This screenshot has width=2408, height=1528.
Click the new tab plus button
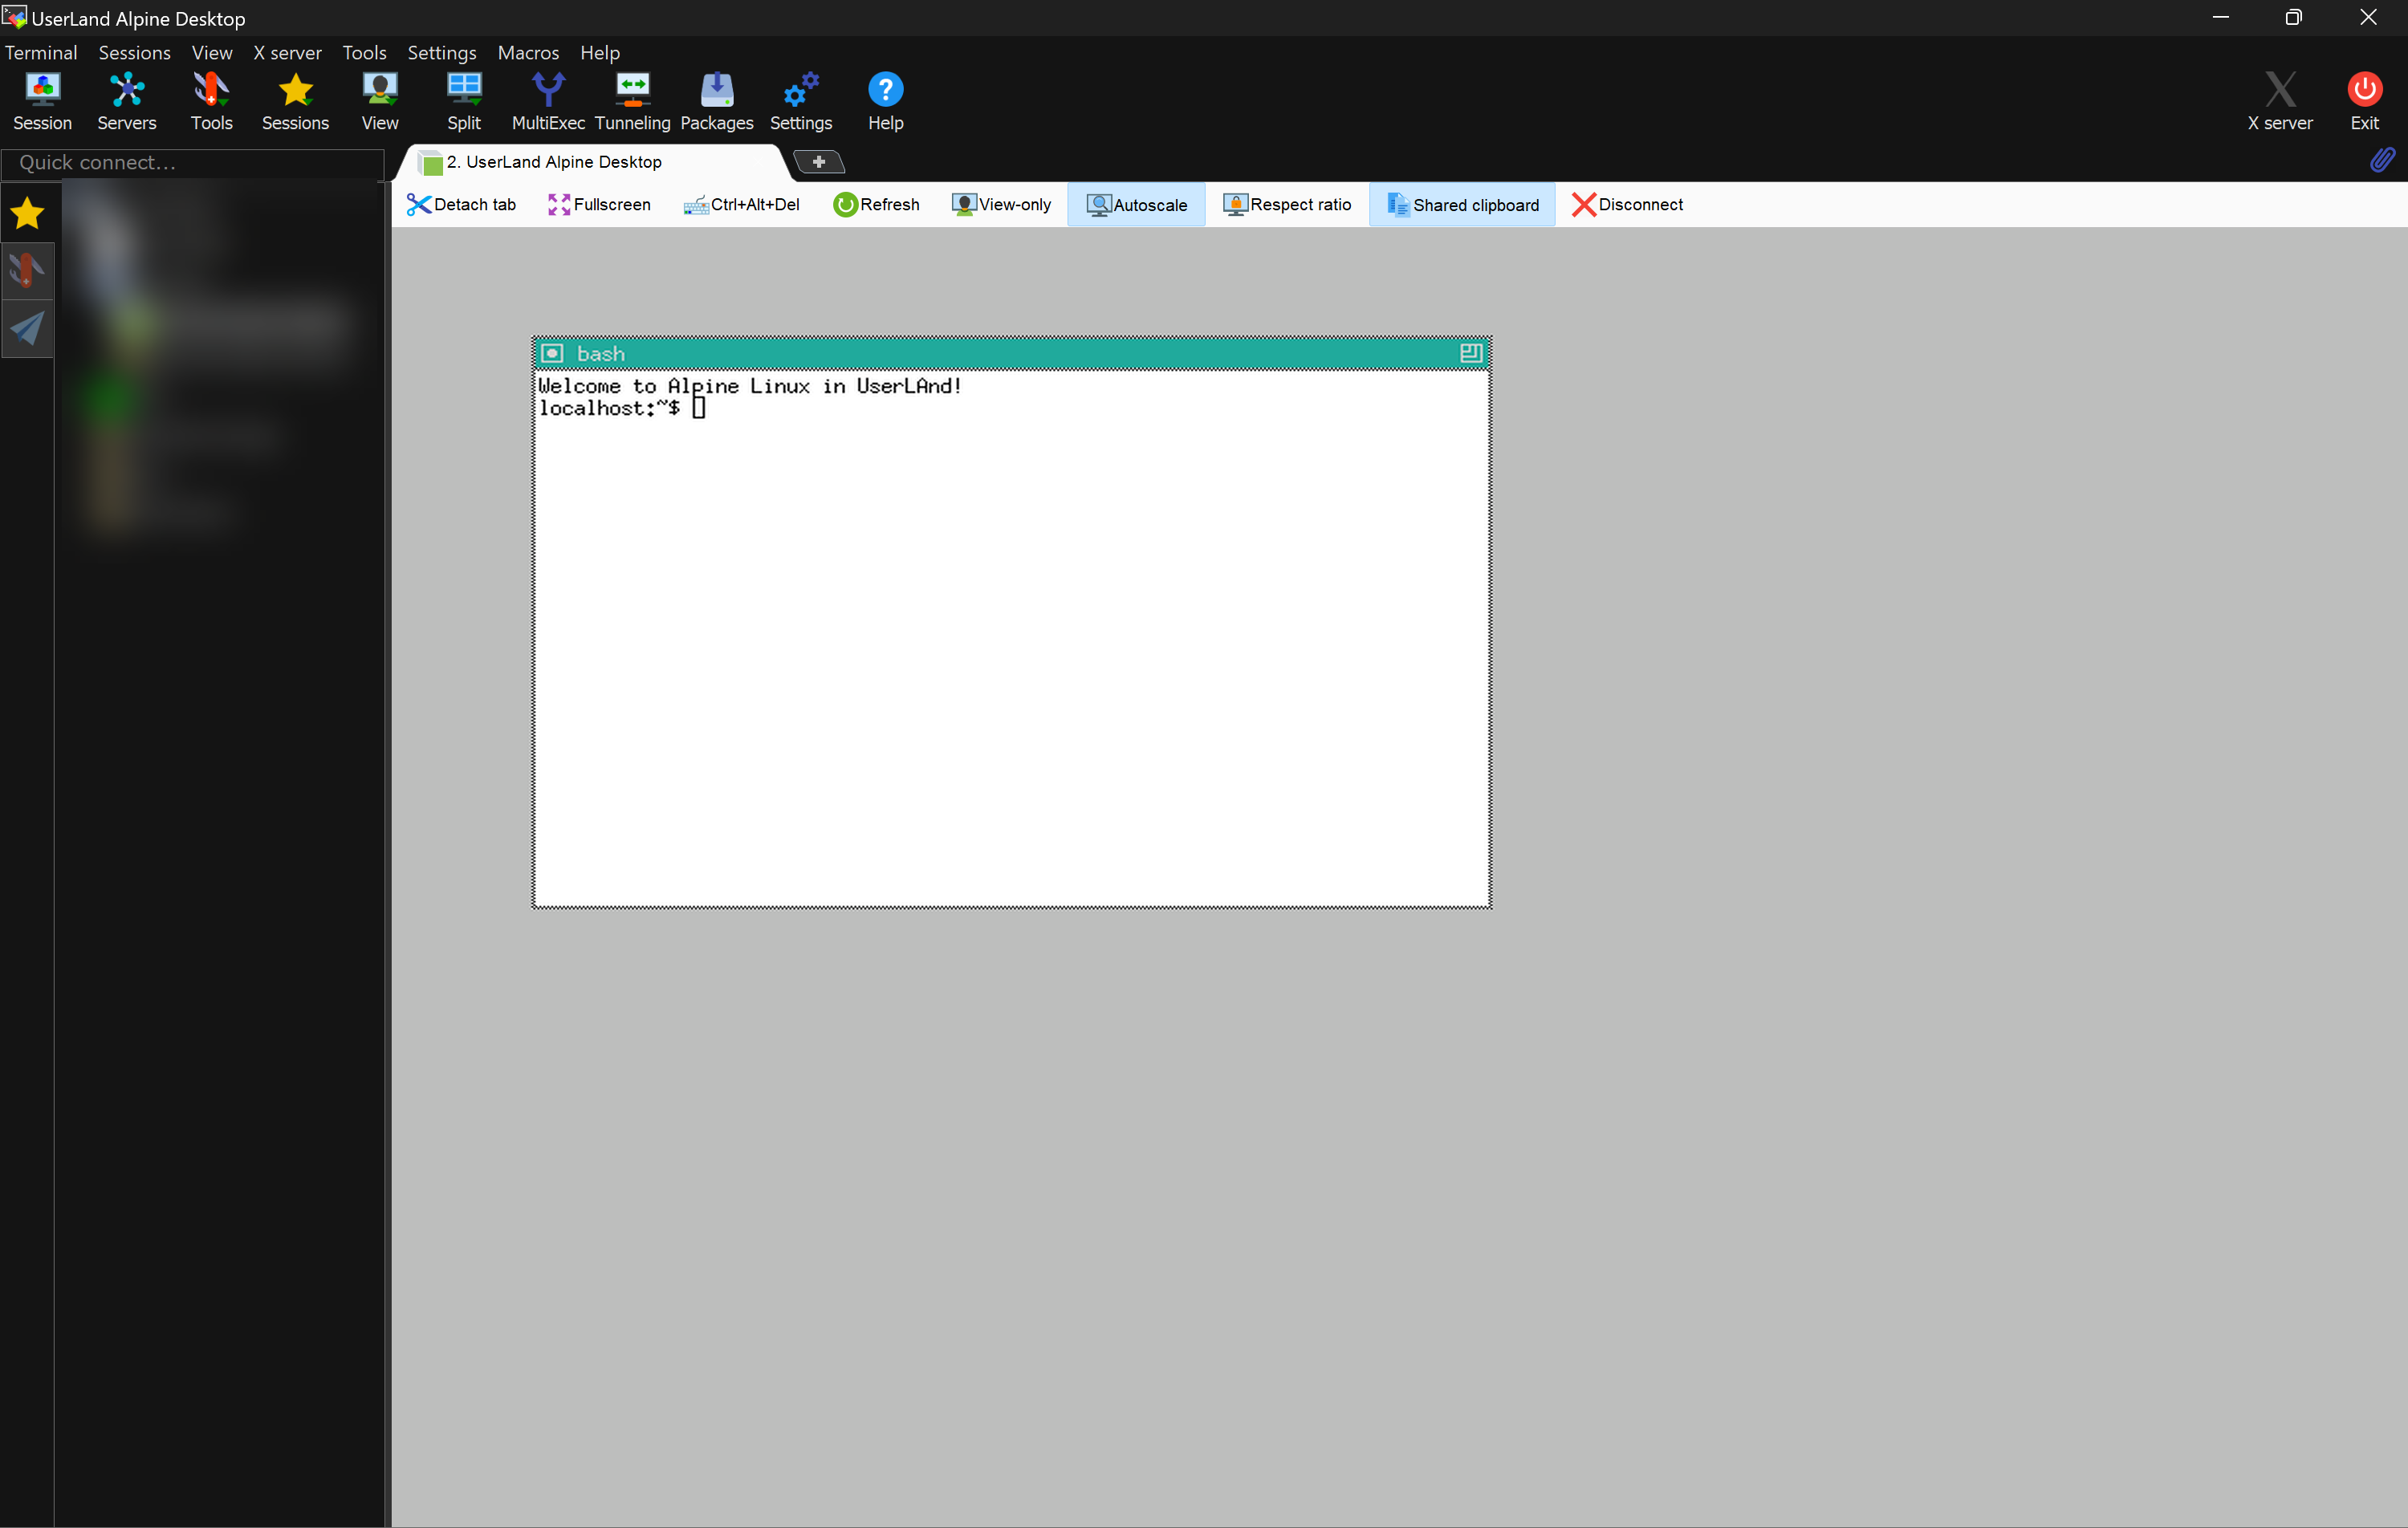818,161
